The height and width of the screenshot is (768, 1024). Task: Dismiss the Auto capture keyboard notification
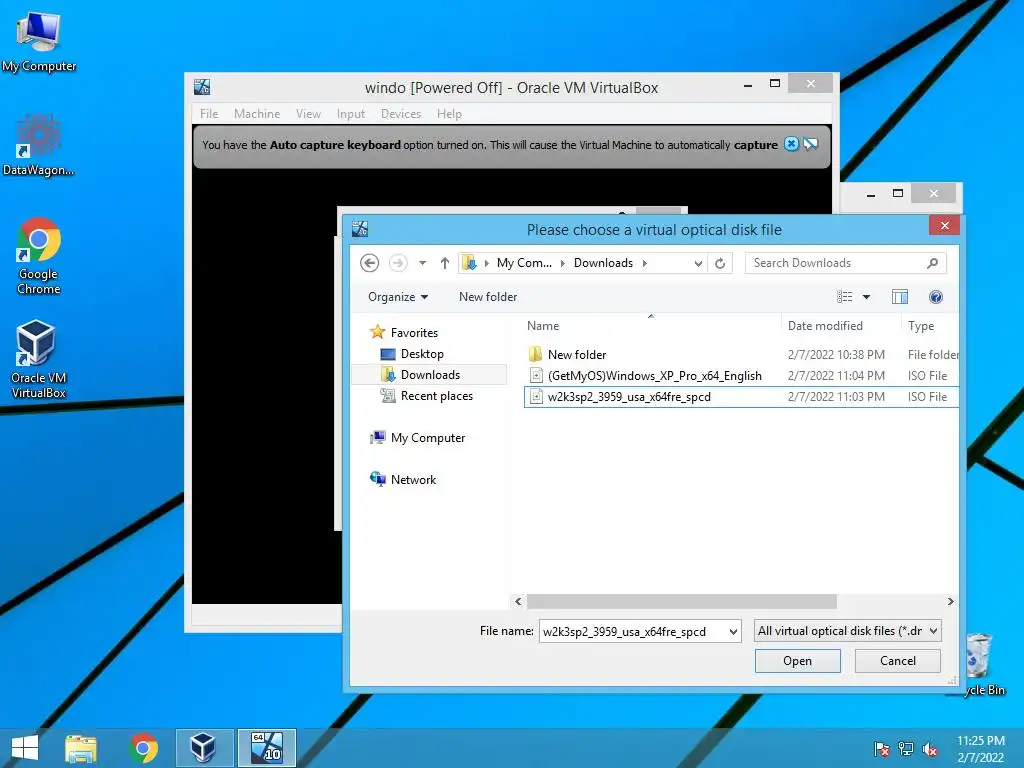click(791, 144)
